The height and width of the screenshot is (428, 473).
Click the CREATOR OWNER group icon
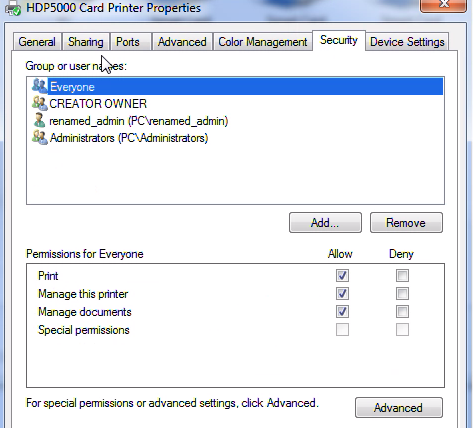40,103
